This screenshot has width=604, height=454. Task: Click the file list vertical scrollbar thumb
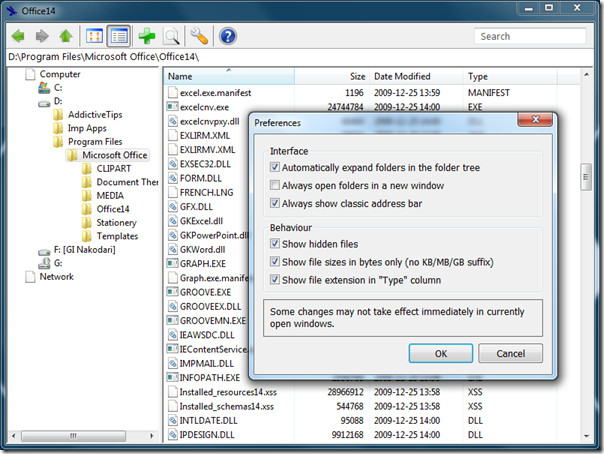coord(586,177)
